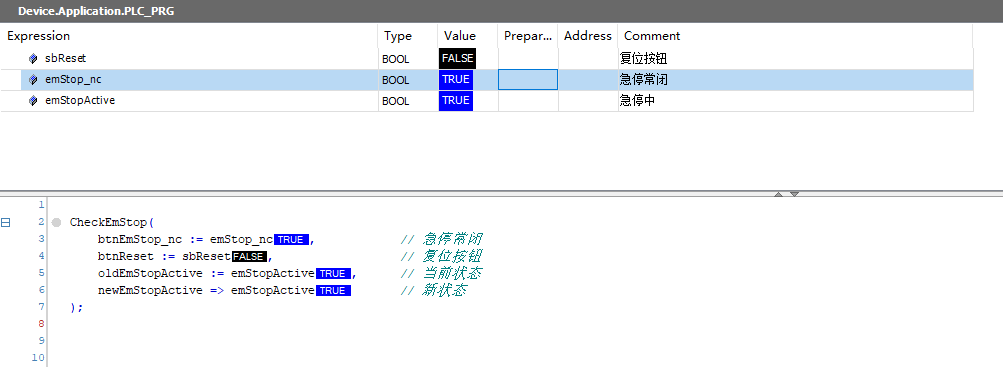
Task: Sort by the Expression column header
Action: click(38, 36)
